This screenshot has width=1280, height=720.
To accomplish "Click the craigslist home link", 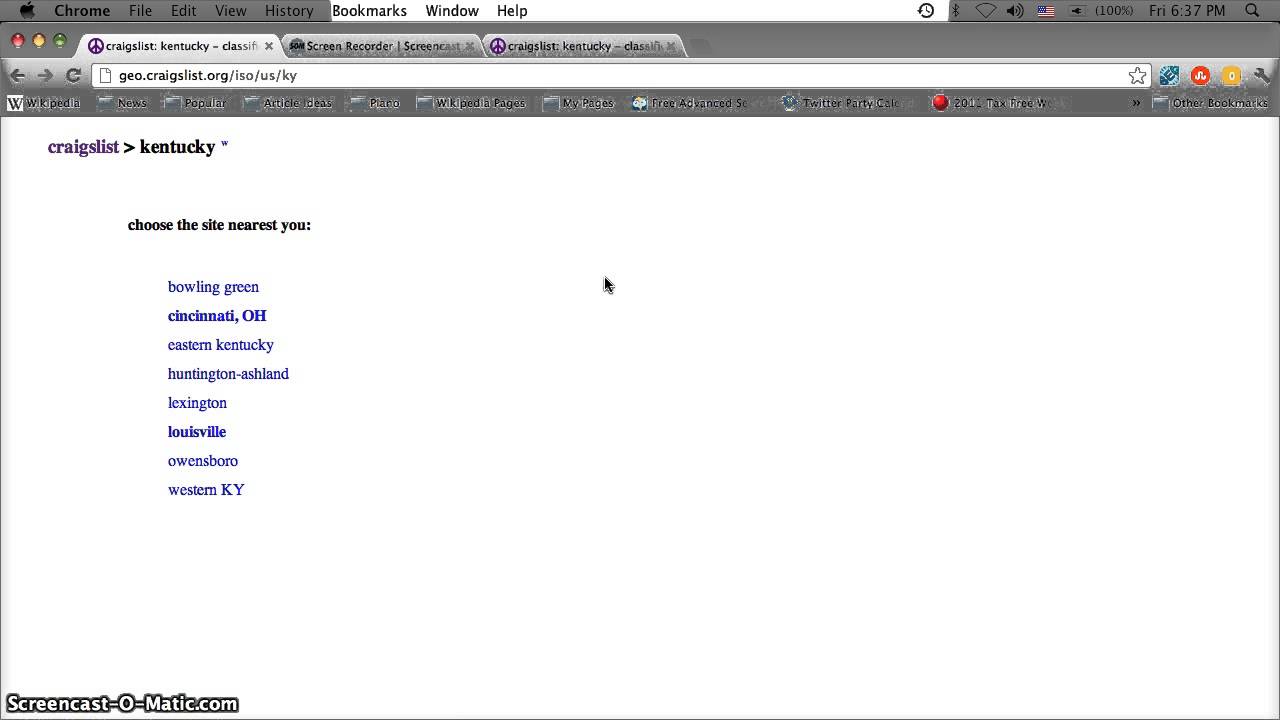I will tap(83, 147).
